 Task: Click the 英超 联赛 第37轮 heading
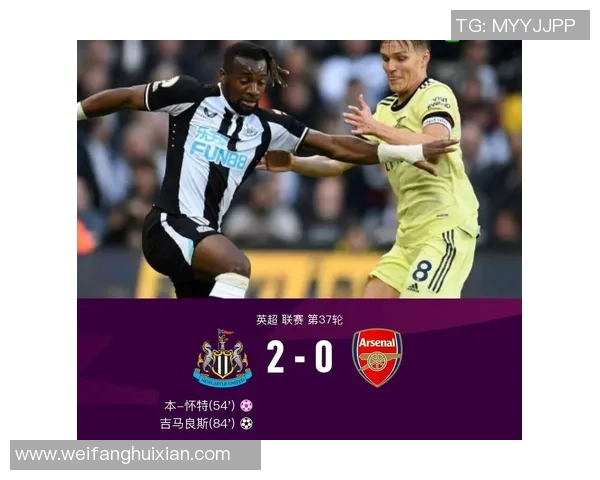(x=299, y=320)
